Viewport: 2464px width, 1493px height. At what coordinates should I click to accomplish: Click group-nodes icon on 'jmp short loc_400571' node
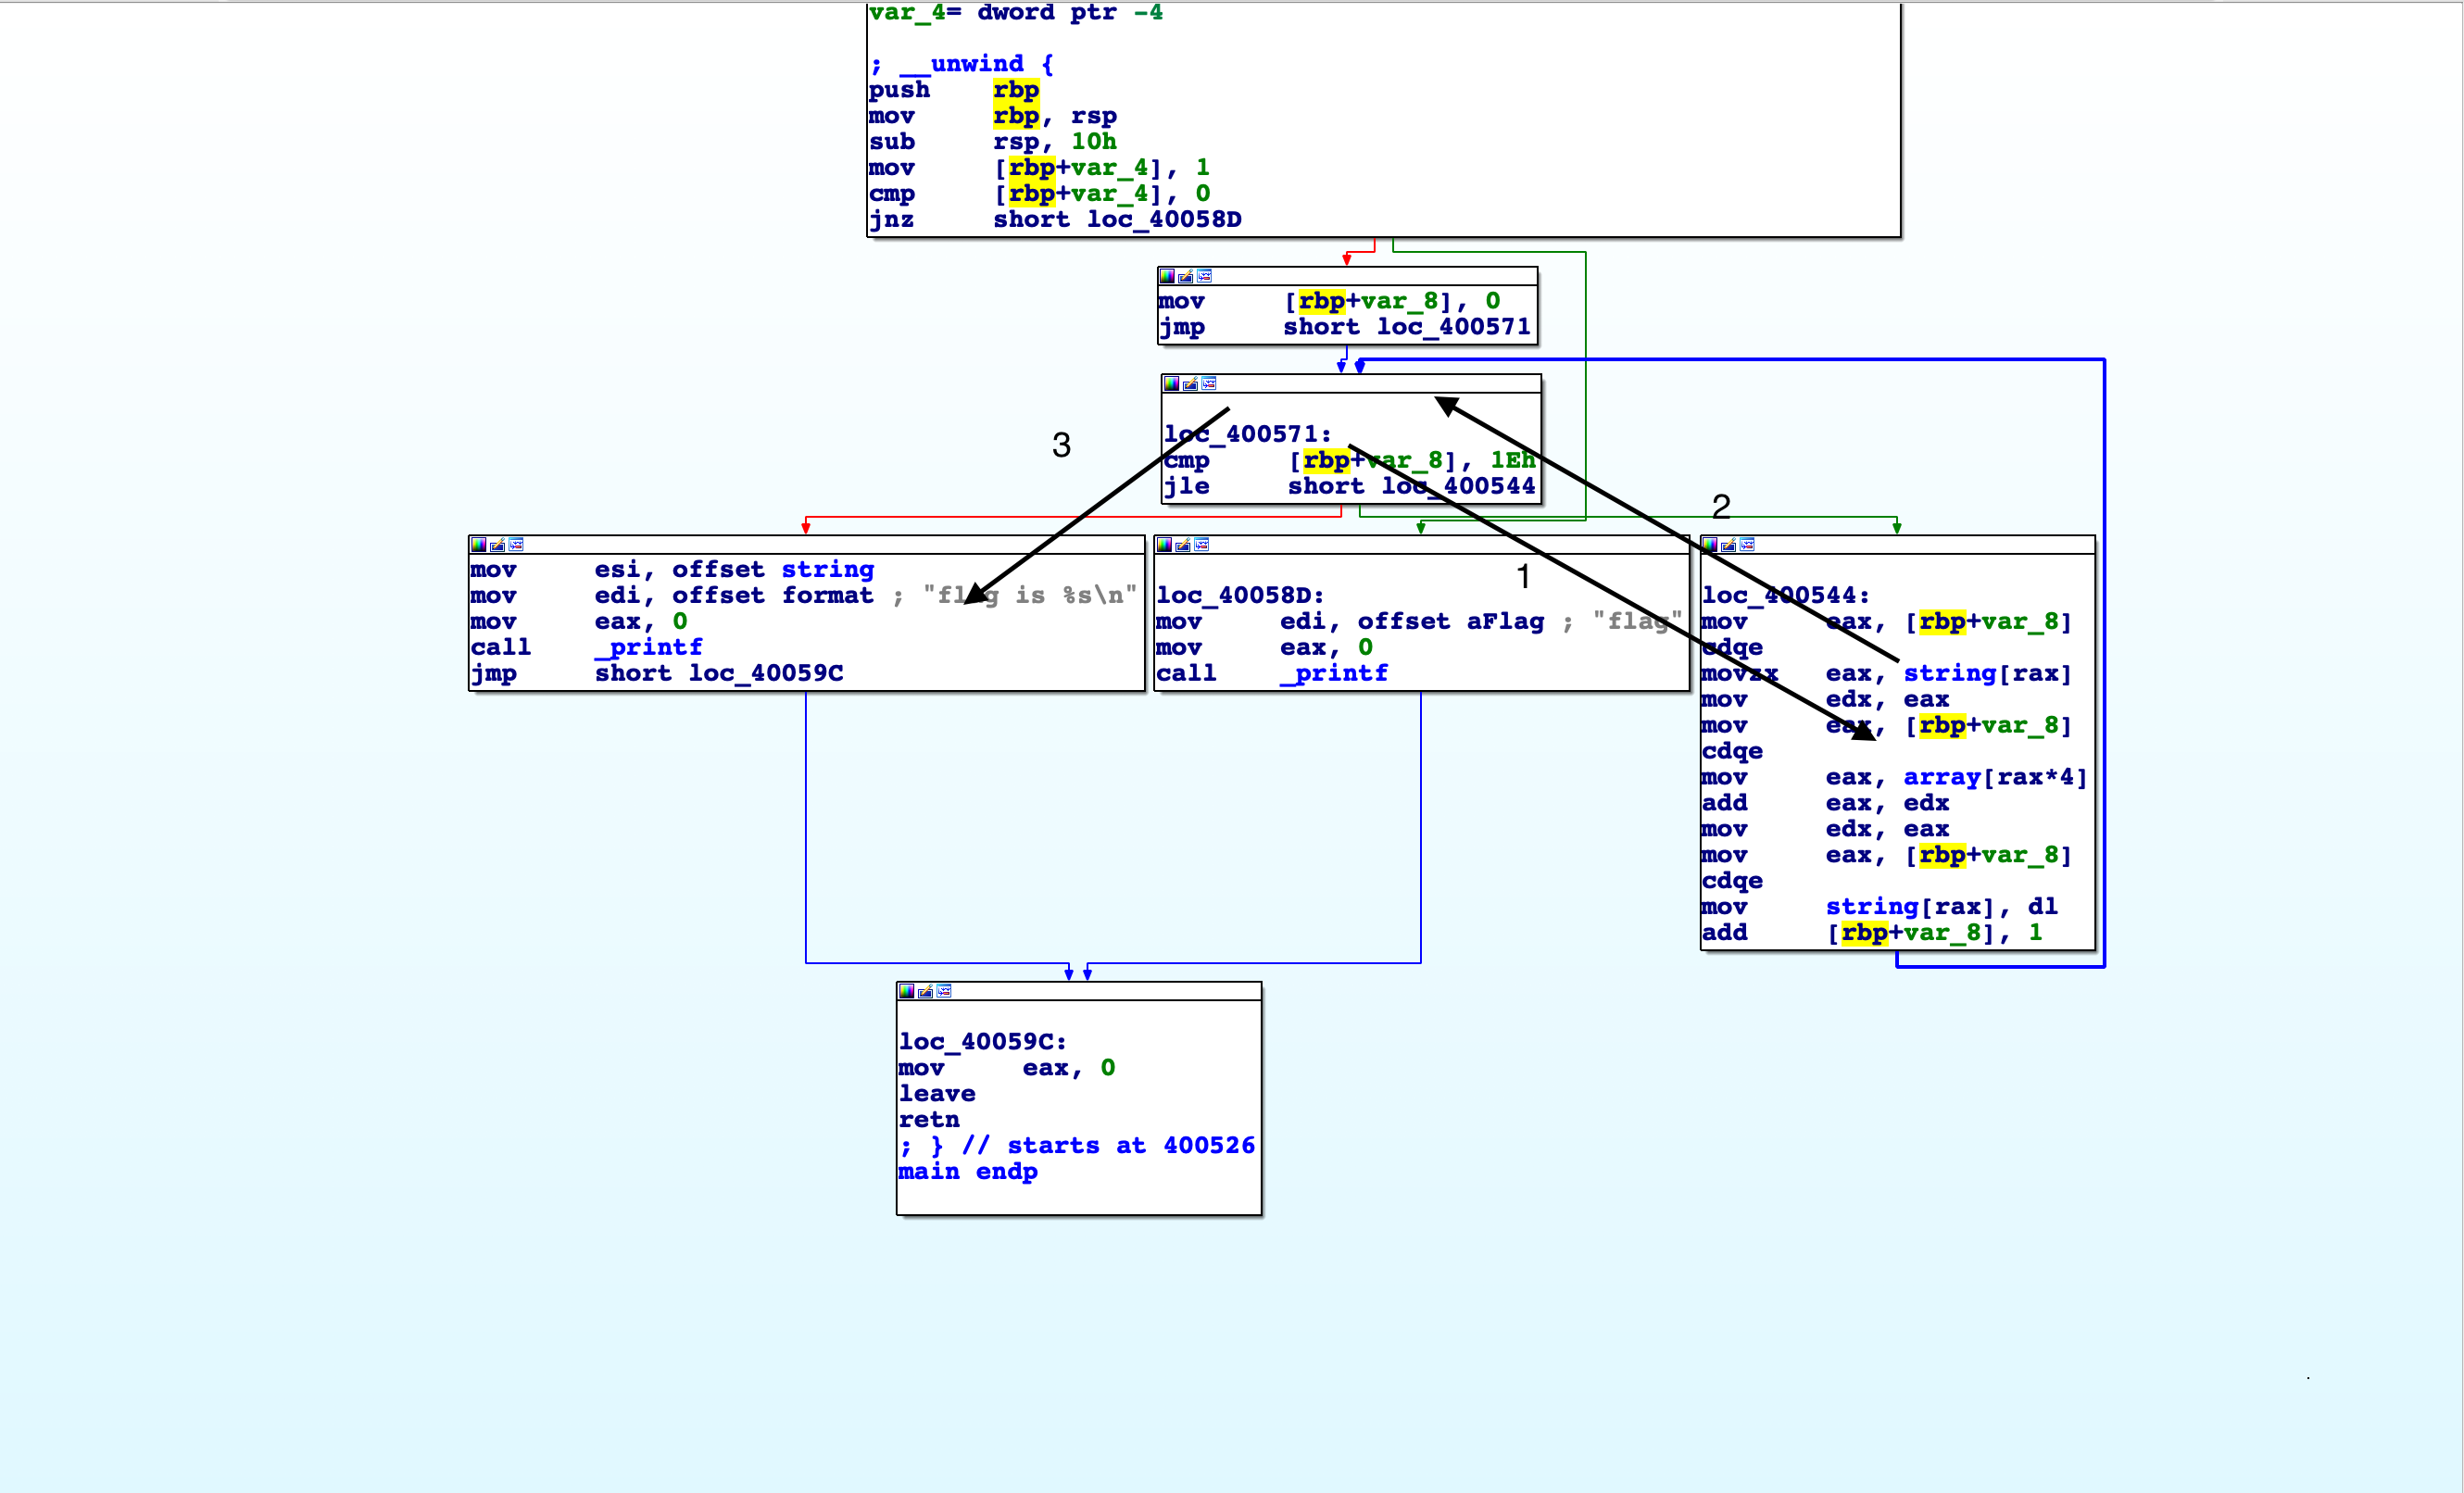click(1204, 276)
